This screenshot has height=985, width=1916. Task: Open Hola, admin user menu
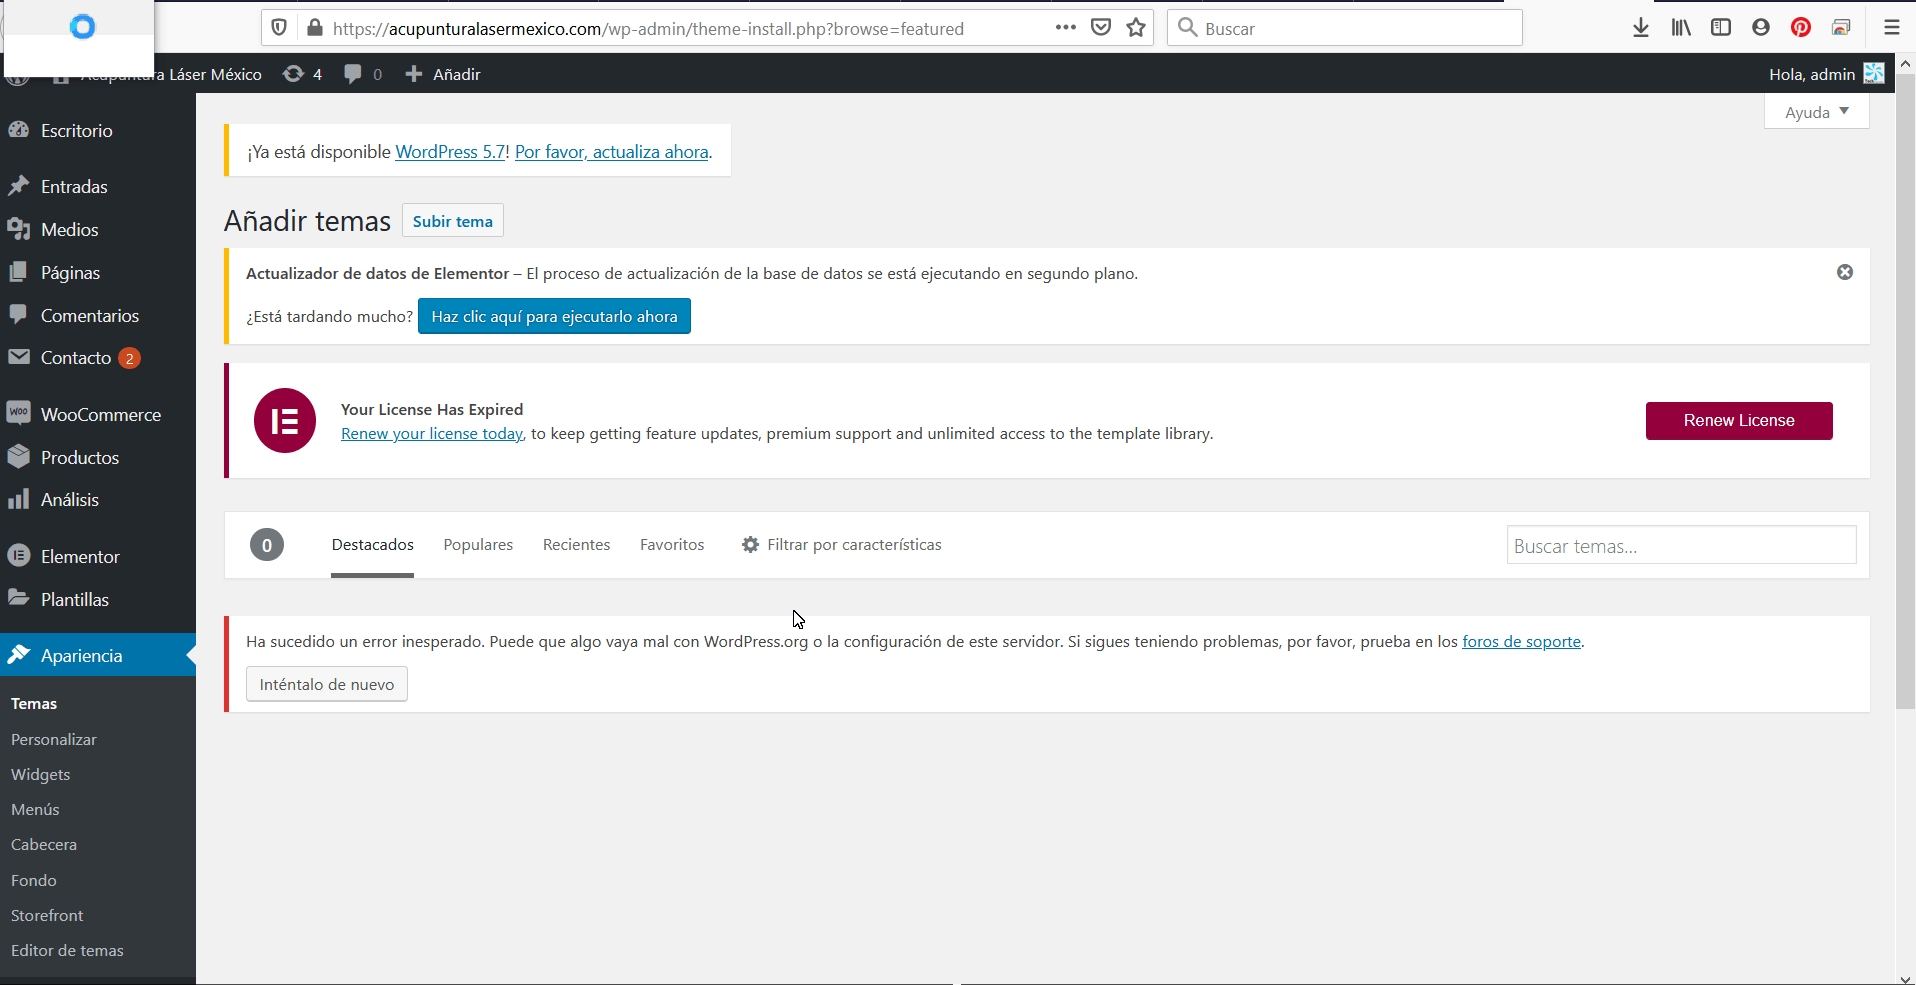1826,74
